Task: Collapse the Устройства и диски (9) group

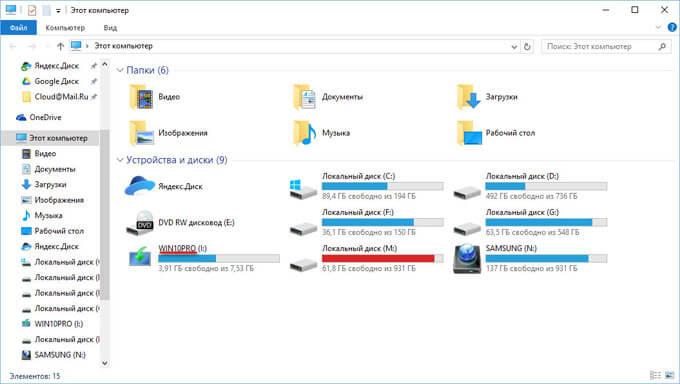Action: point(120,160)
